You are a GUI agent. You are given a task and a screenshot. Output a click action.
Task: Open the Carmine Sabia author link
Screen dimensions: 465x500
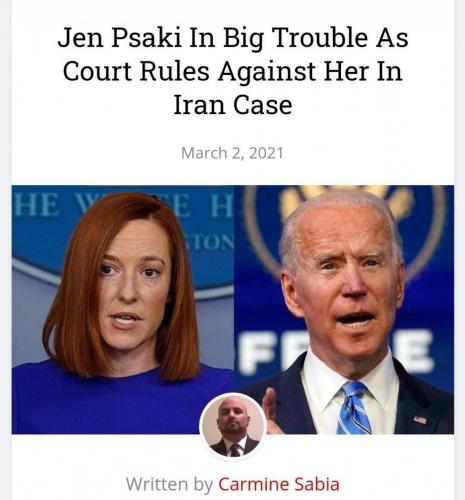click(x=279, y=484)
